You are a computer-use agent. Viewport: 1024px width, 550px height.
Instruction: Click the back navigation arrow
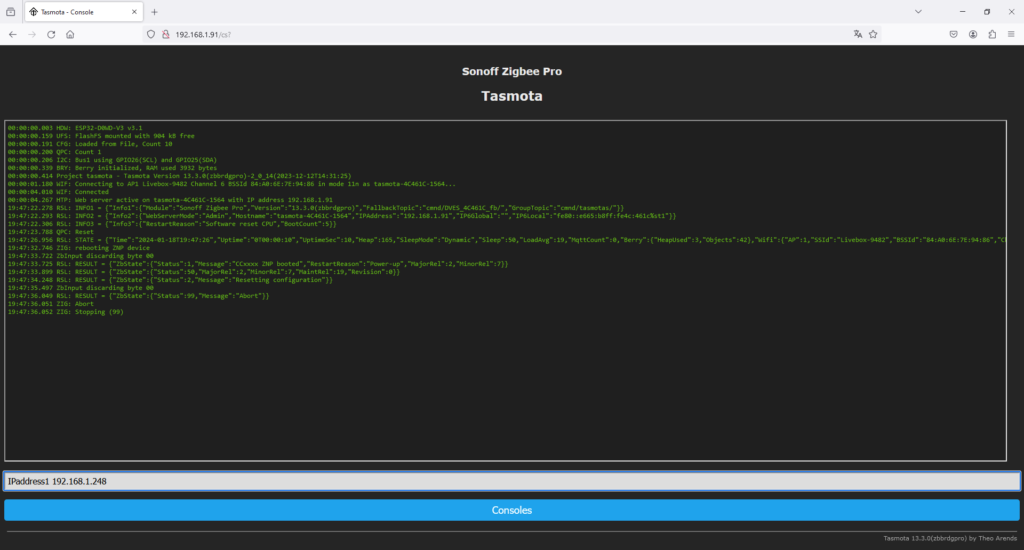click(x=12, y=33)
